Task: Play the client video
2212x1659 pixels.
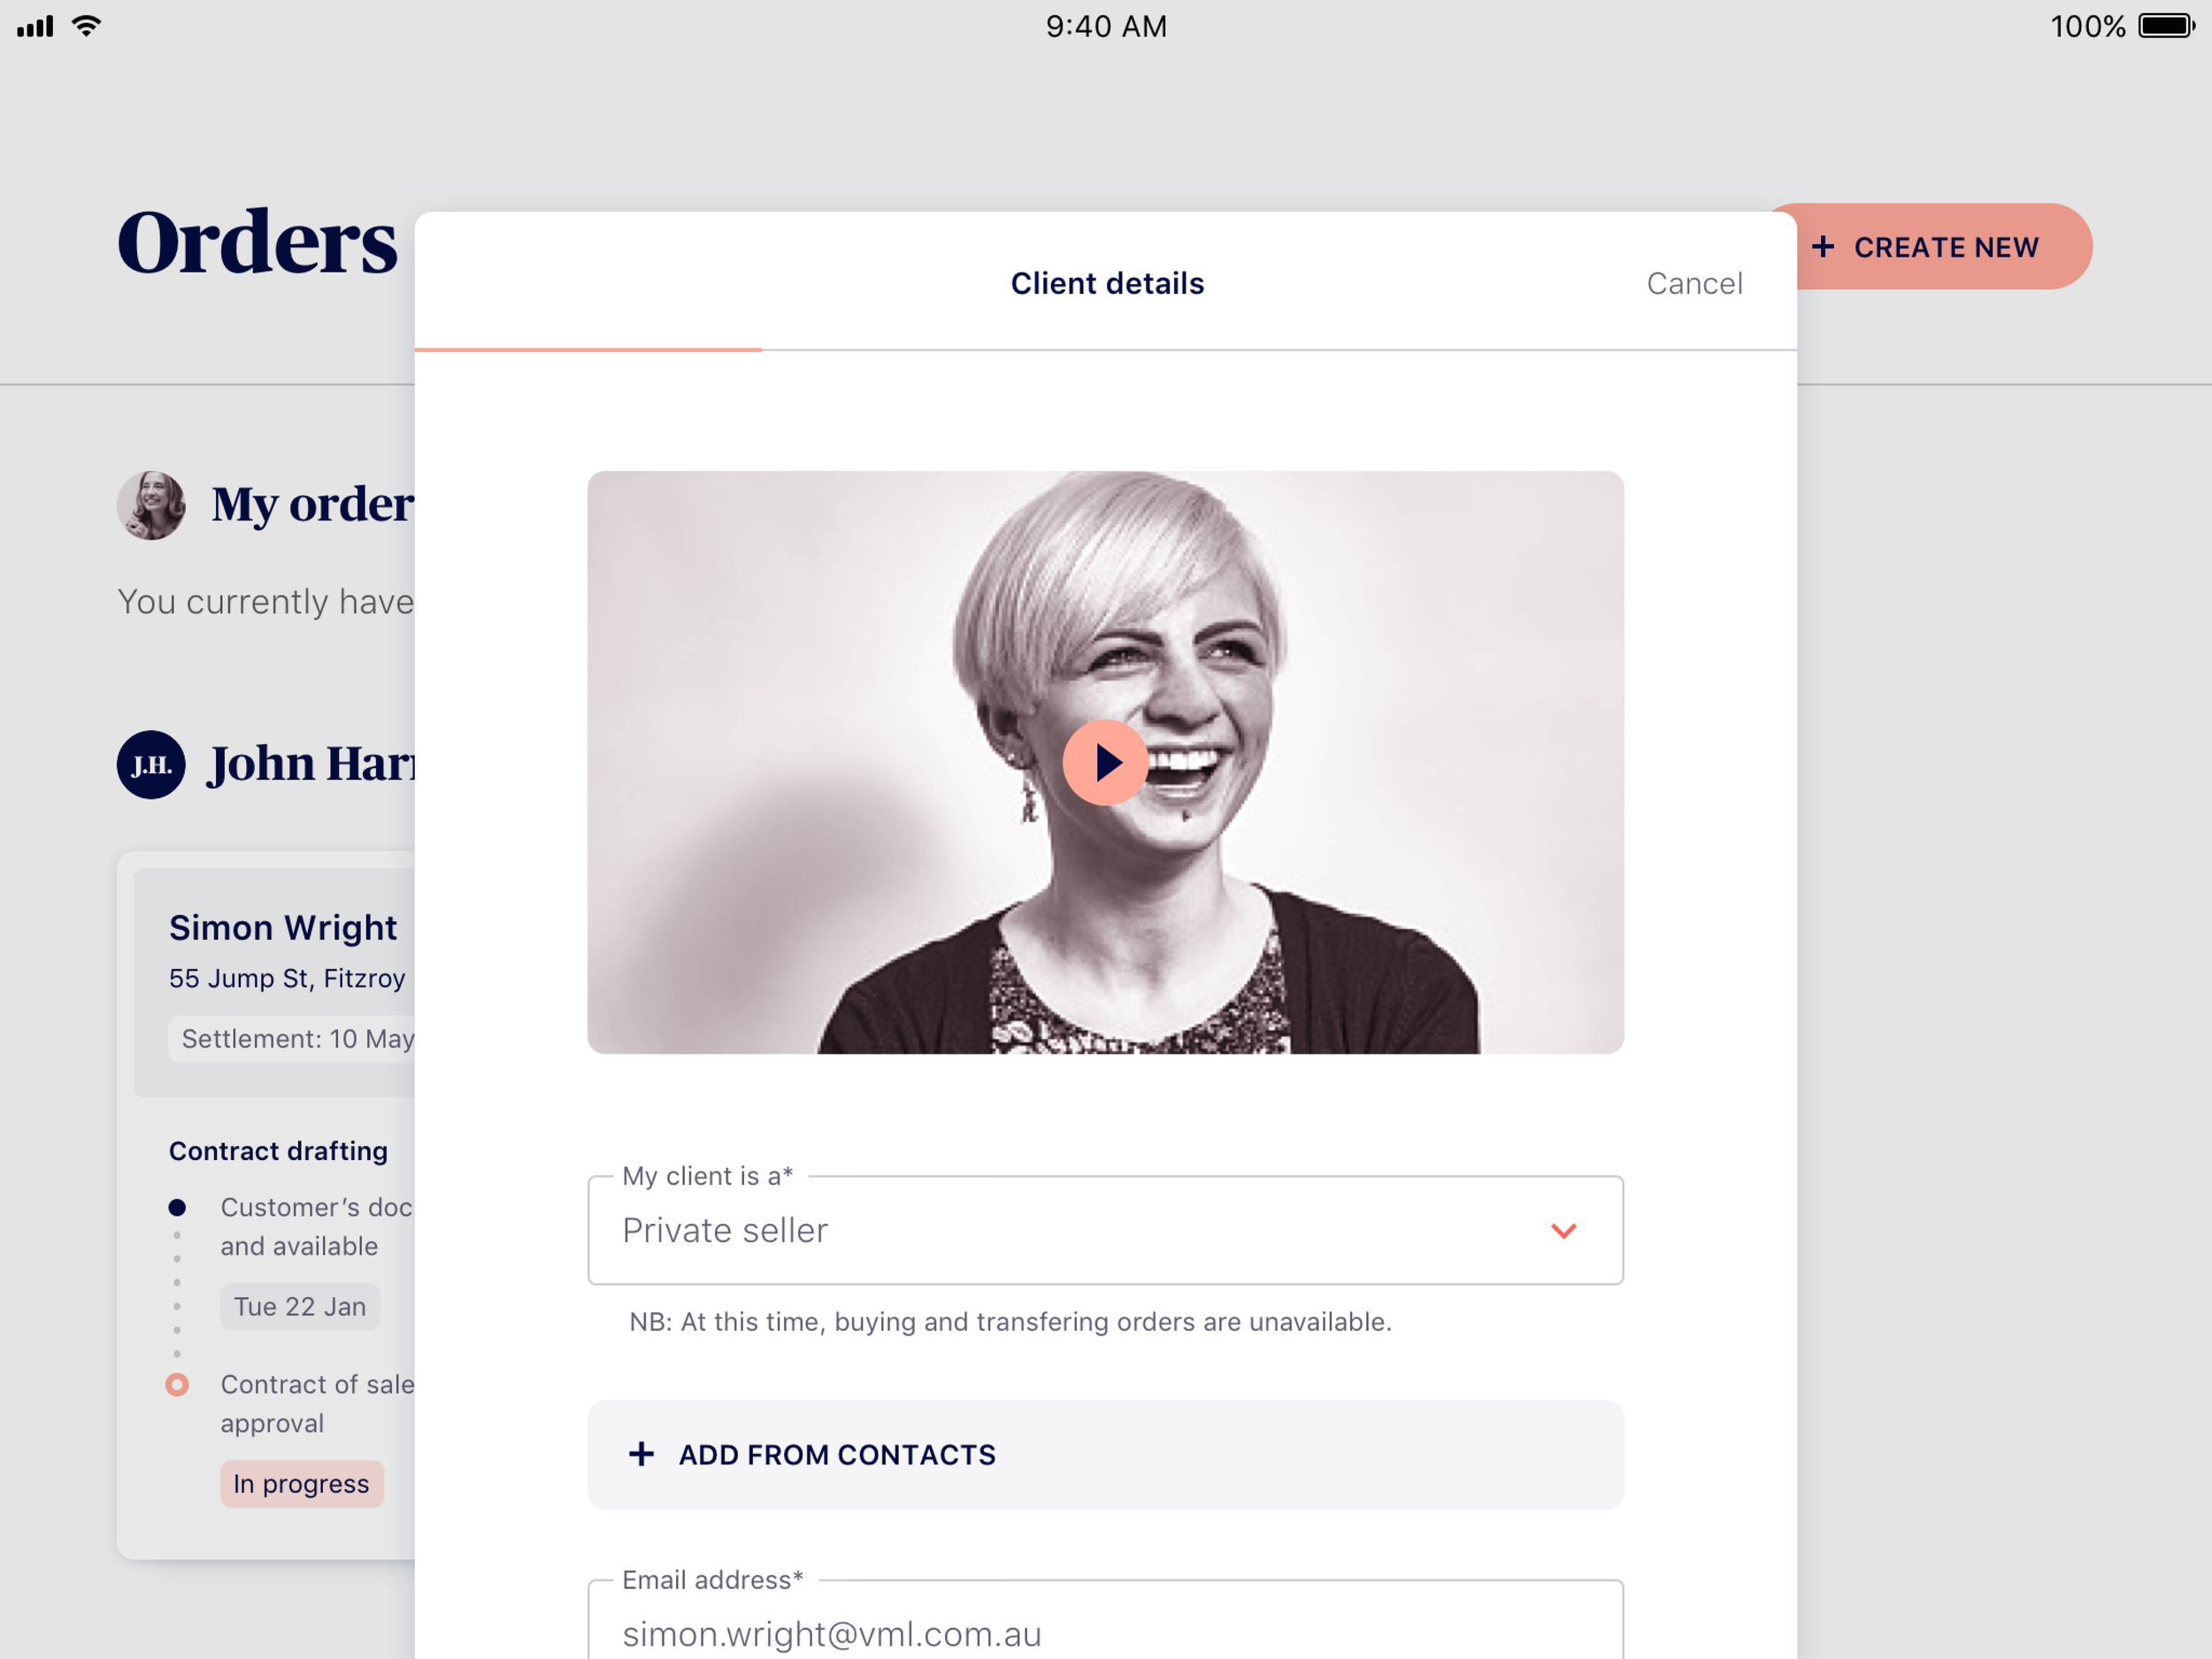Action: (1105, 763)
